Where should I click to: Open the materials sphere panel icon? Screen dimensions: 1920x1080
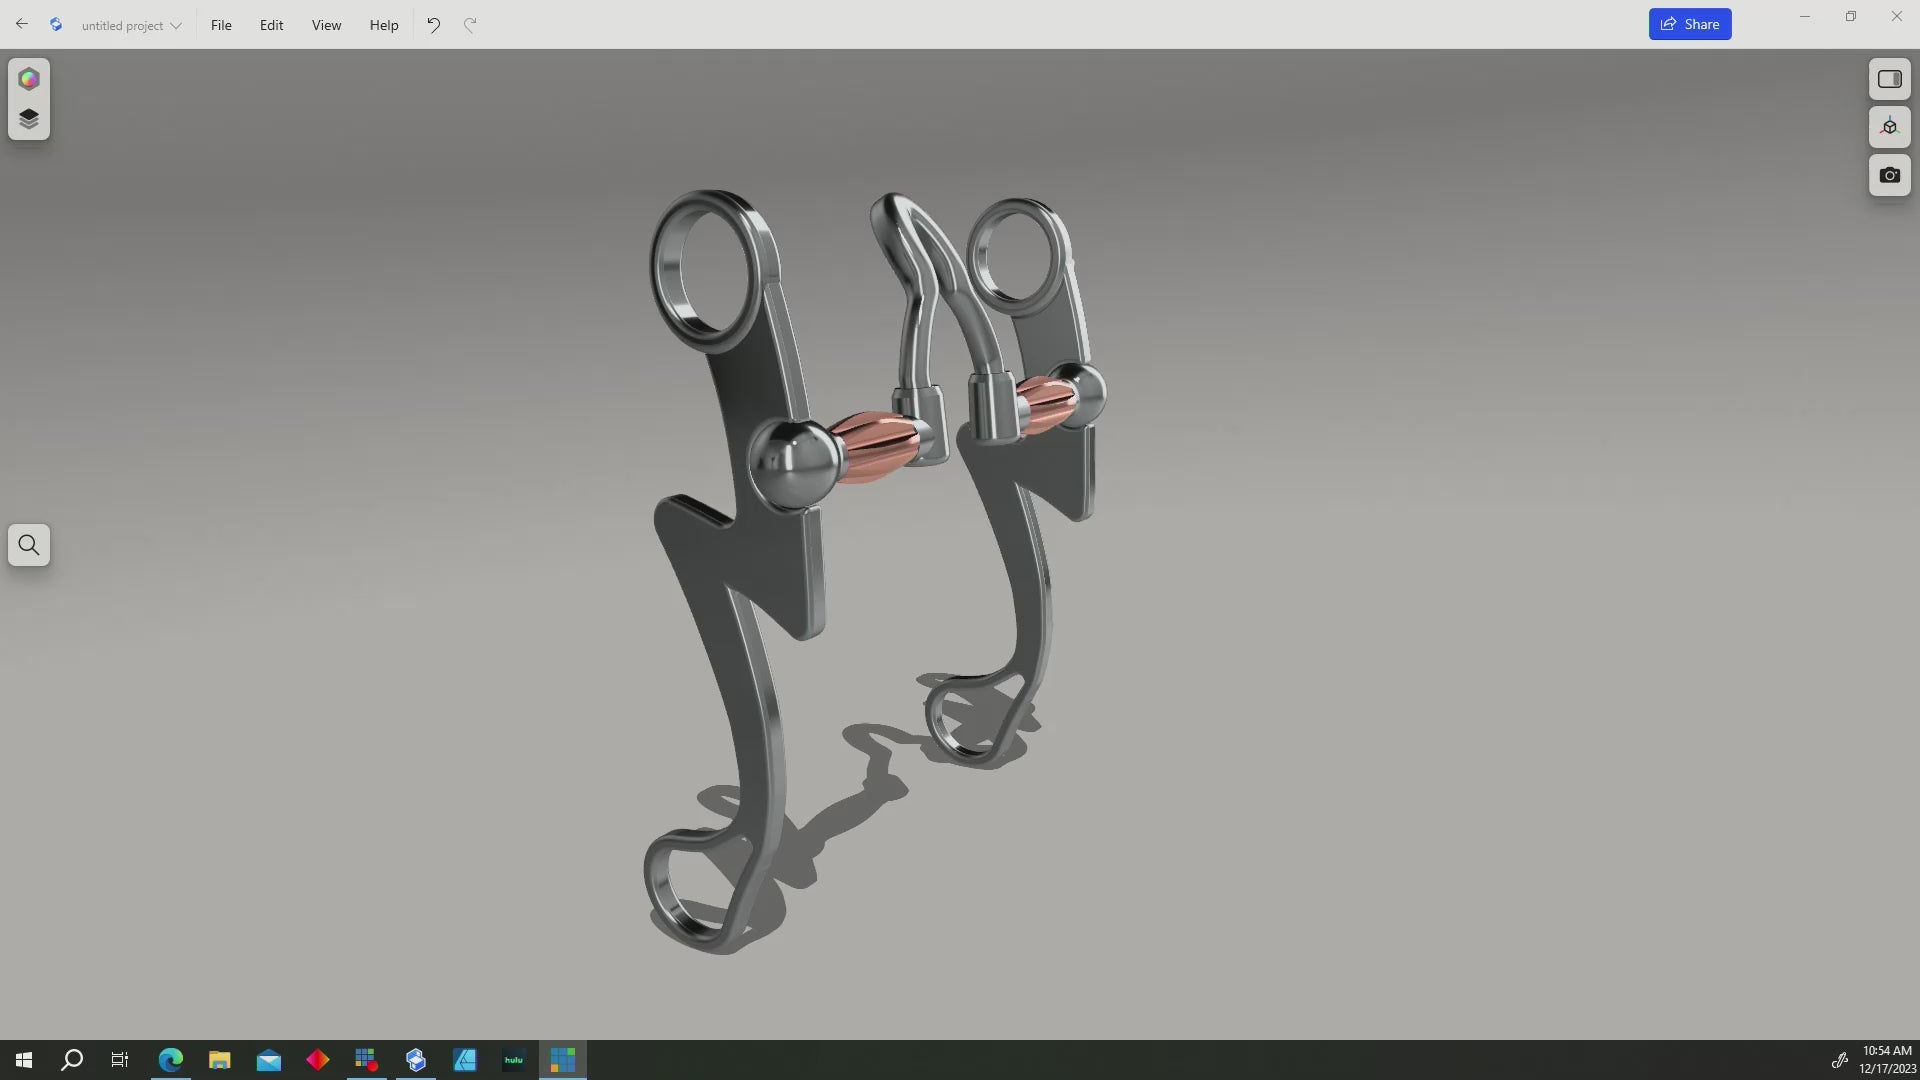(x=29, y=79)
